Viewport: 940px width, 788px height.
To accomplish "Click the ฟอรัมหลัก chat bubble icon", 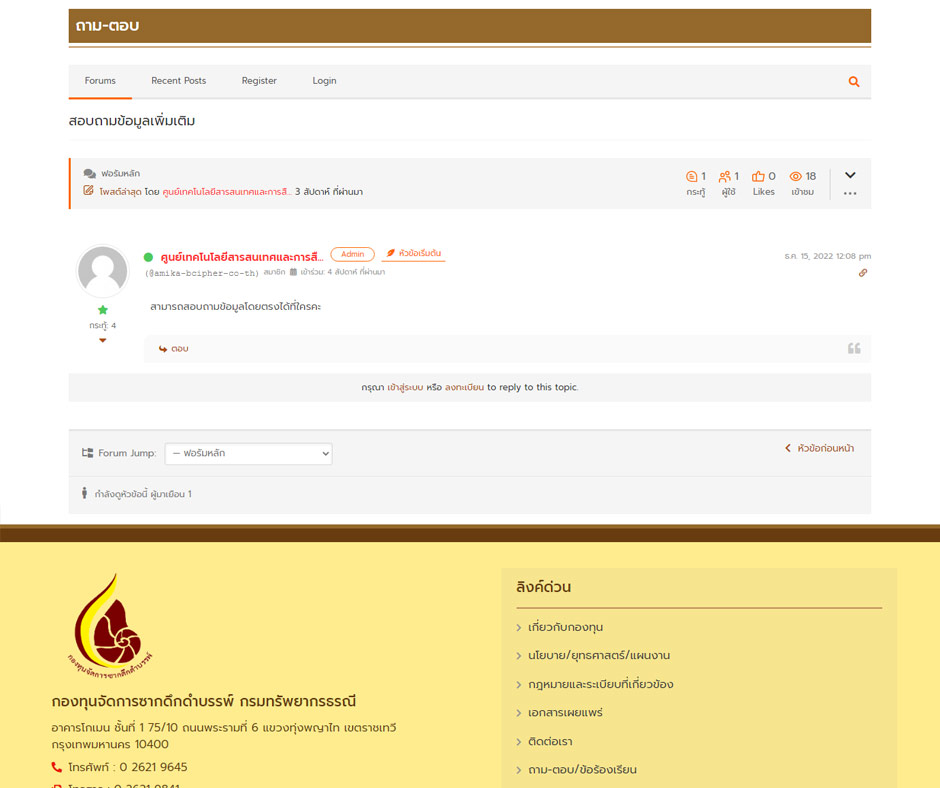I will tap(89, 173).
